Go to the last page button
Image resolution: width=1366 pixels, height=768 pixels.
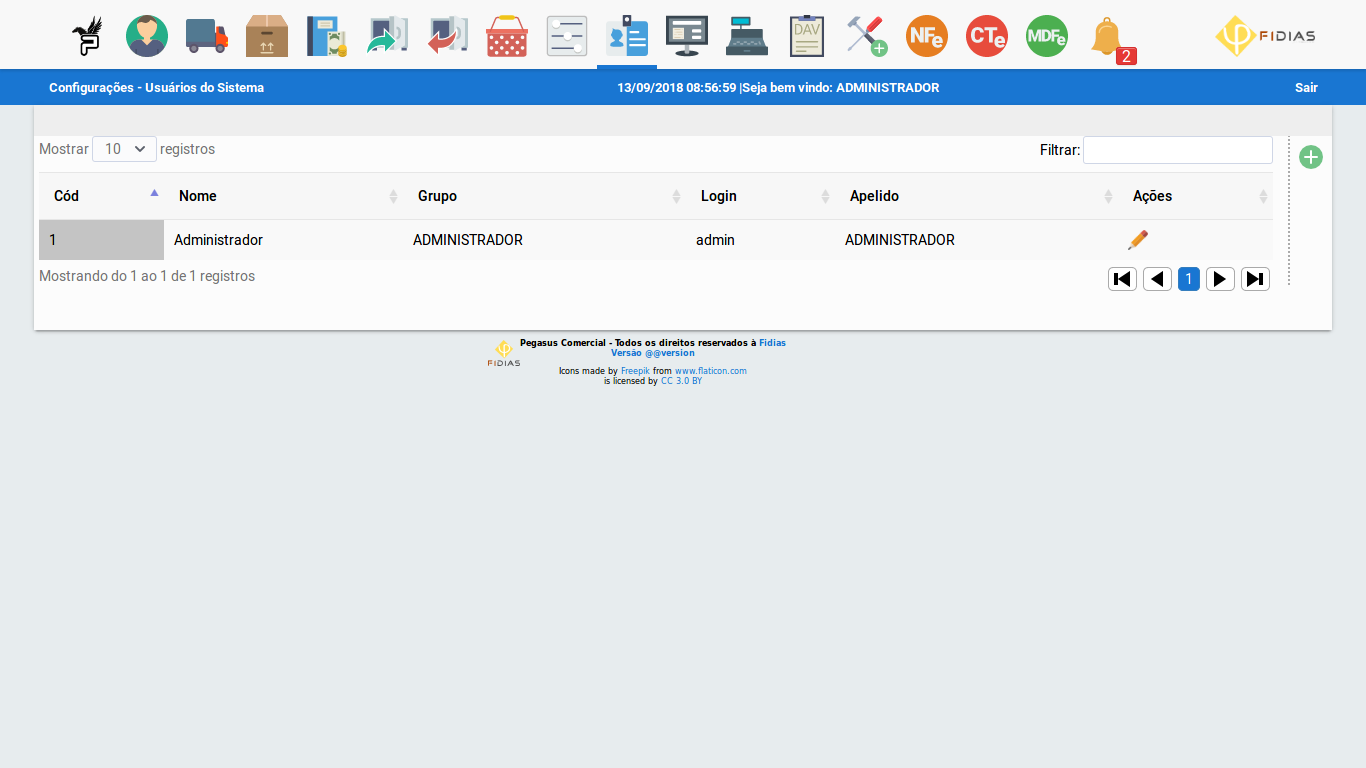pyautogui.click(x=1255, y=279)
